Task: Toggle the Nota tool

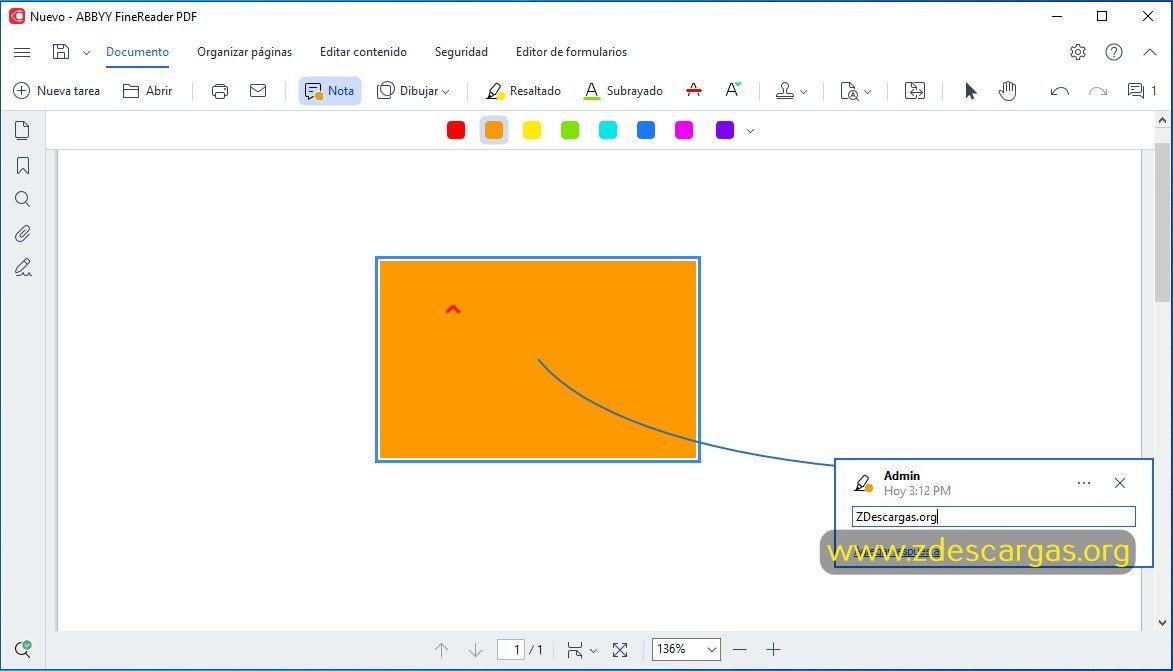Action: [330, 91]
